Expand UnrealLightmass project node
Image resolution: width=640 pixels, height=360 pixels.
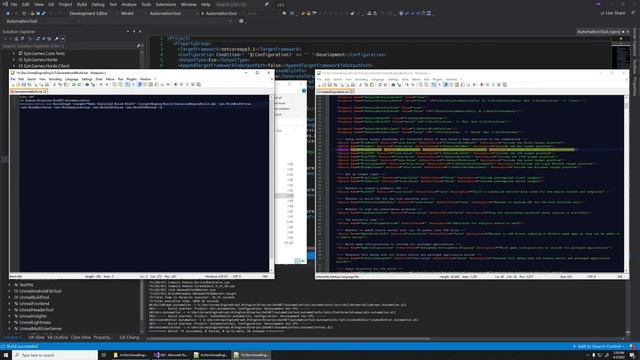point(9,322)
